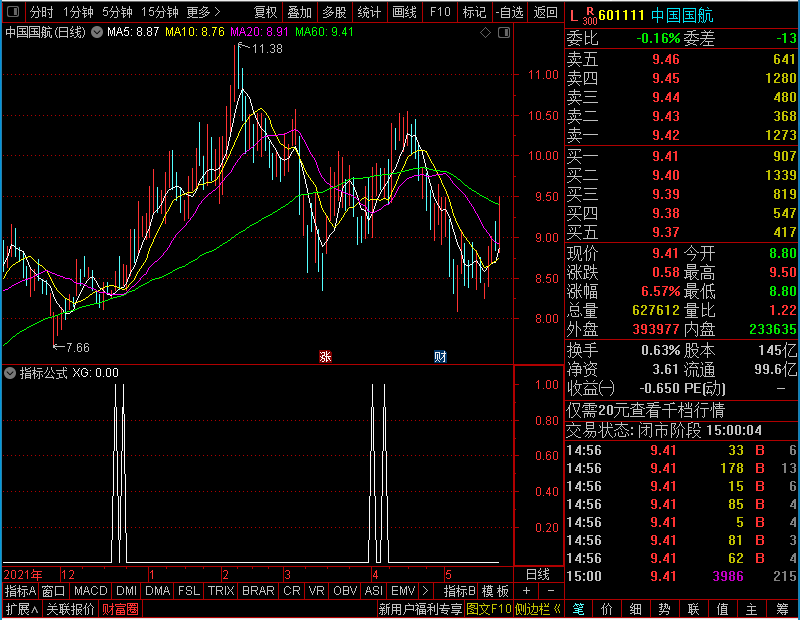Viewport: 800px width, 620px height.
Task: Open the 叠加 overlay option
Action: [299, 12]
